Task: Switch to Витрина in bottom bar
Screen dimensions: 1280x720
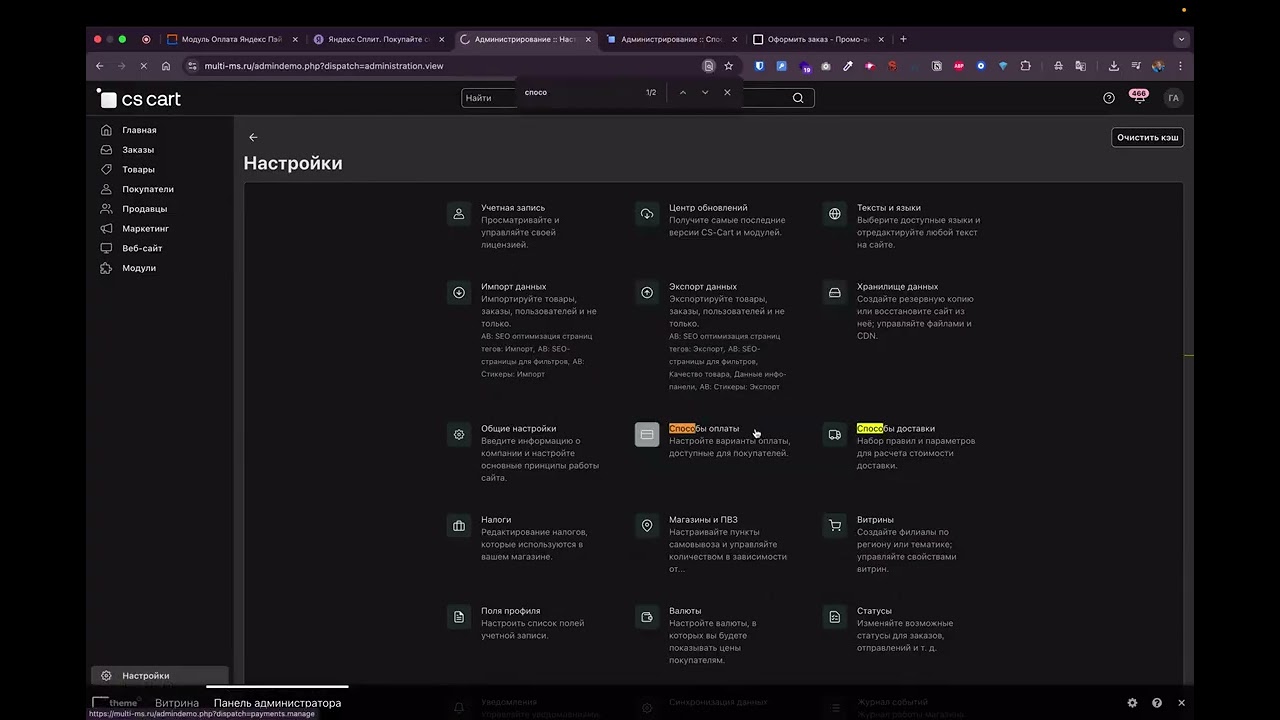Action: 177,703
